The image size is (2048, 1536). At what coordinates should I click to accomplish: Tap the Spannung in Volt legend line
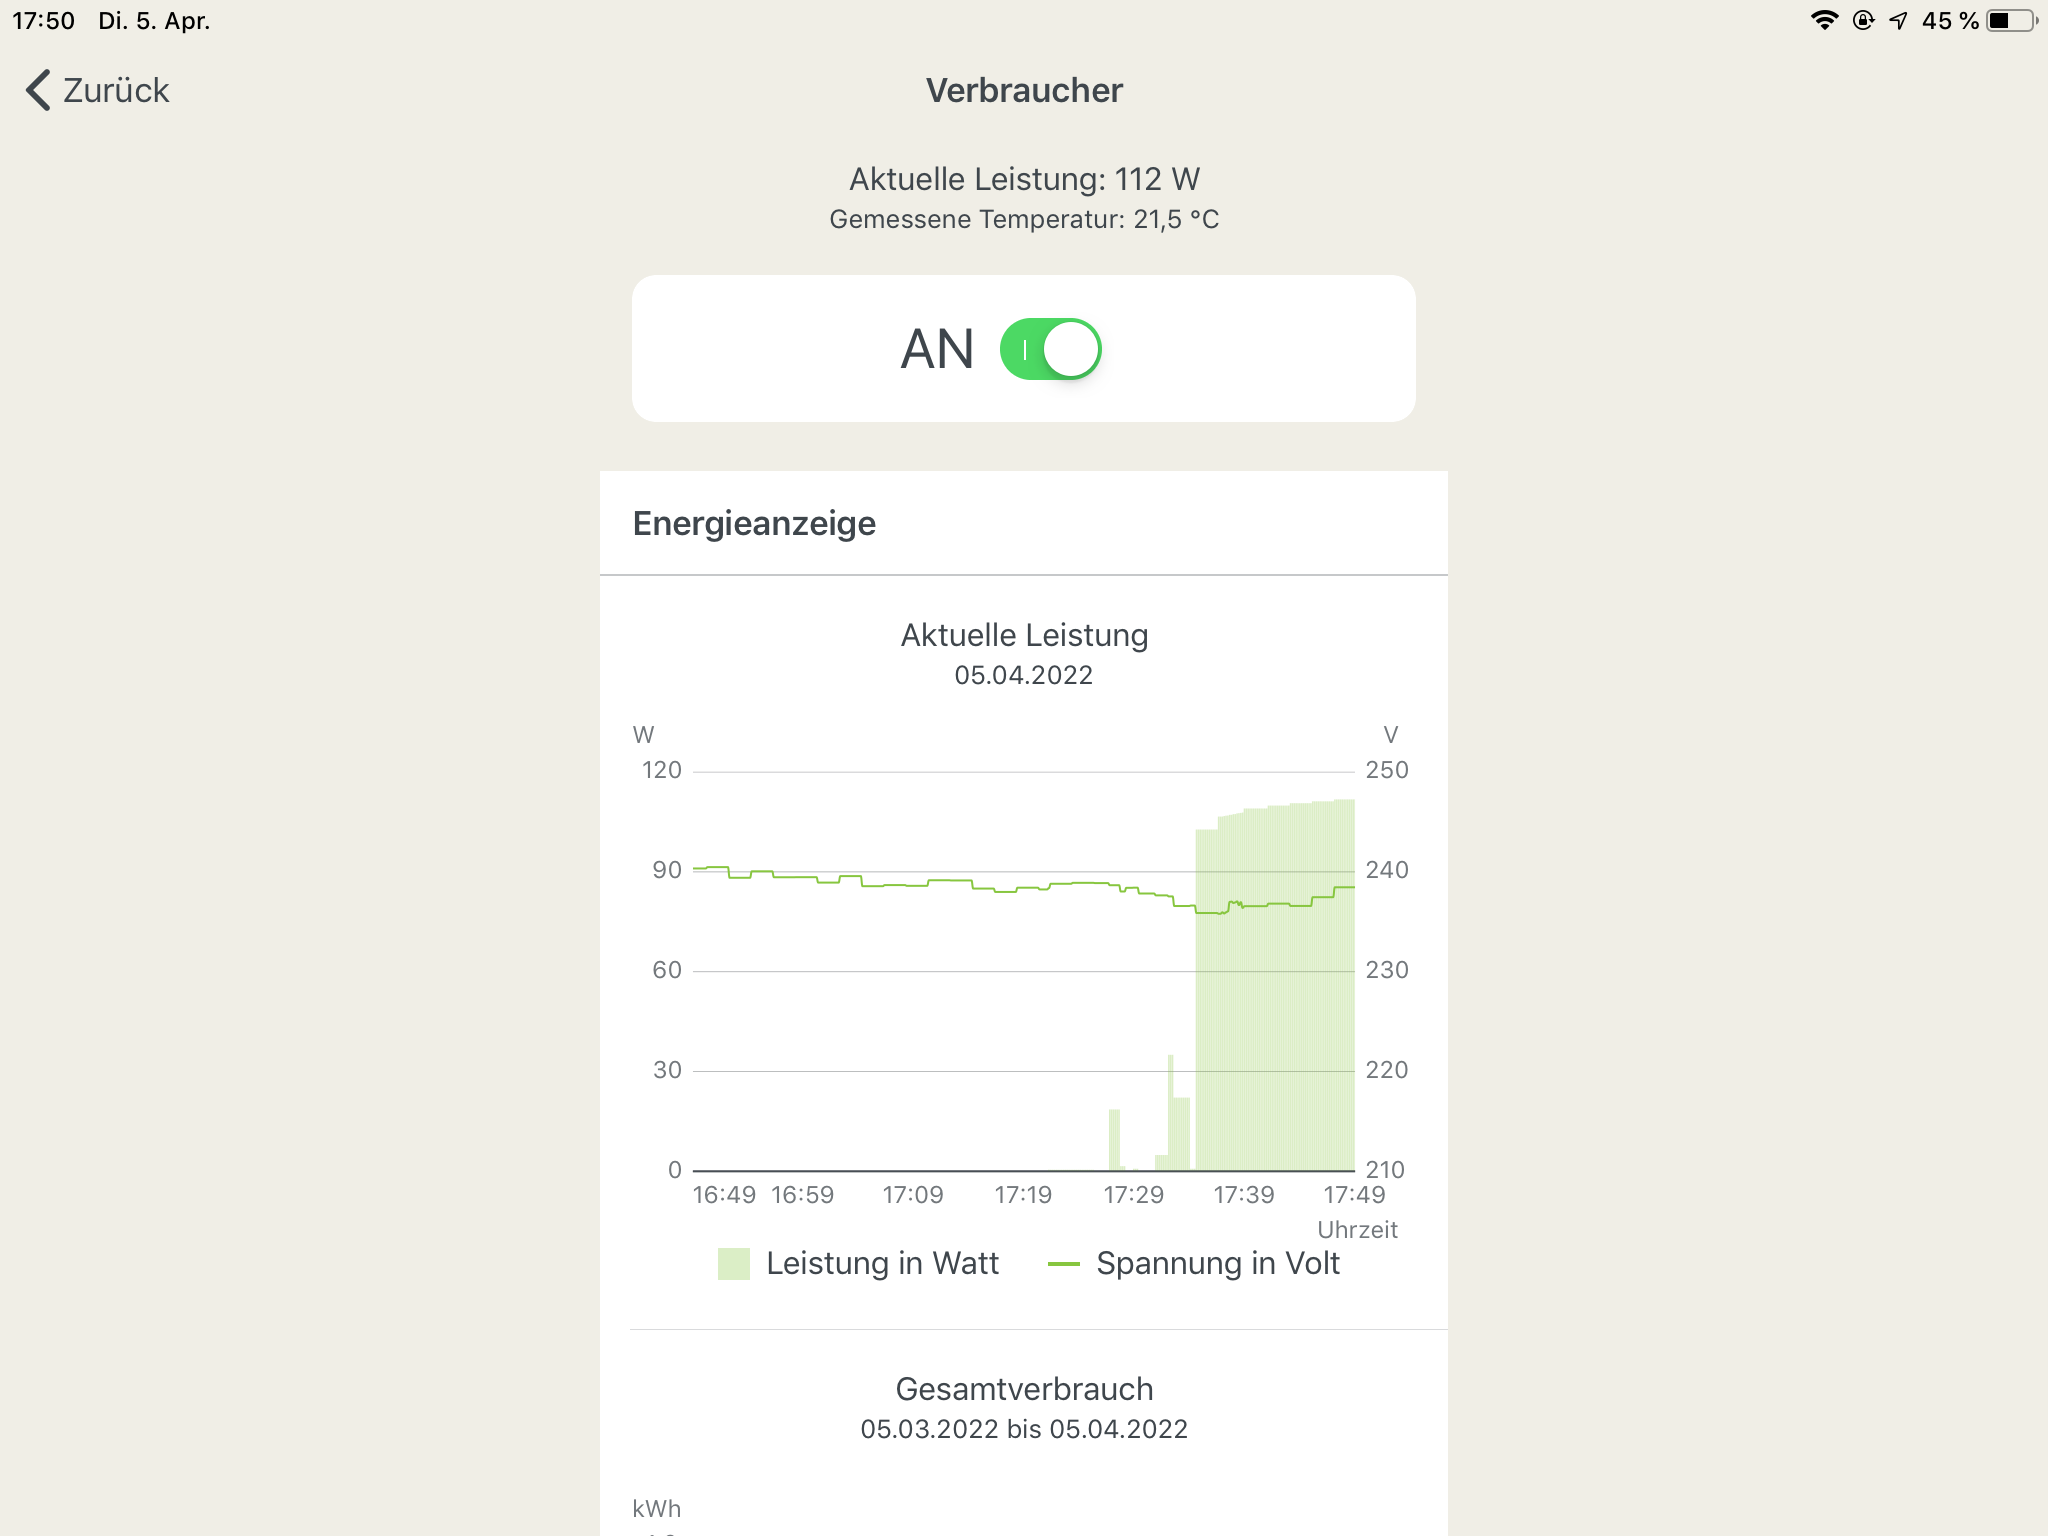pos(1063,1264)
